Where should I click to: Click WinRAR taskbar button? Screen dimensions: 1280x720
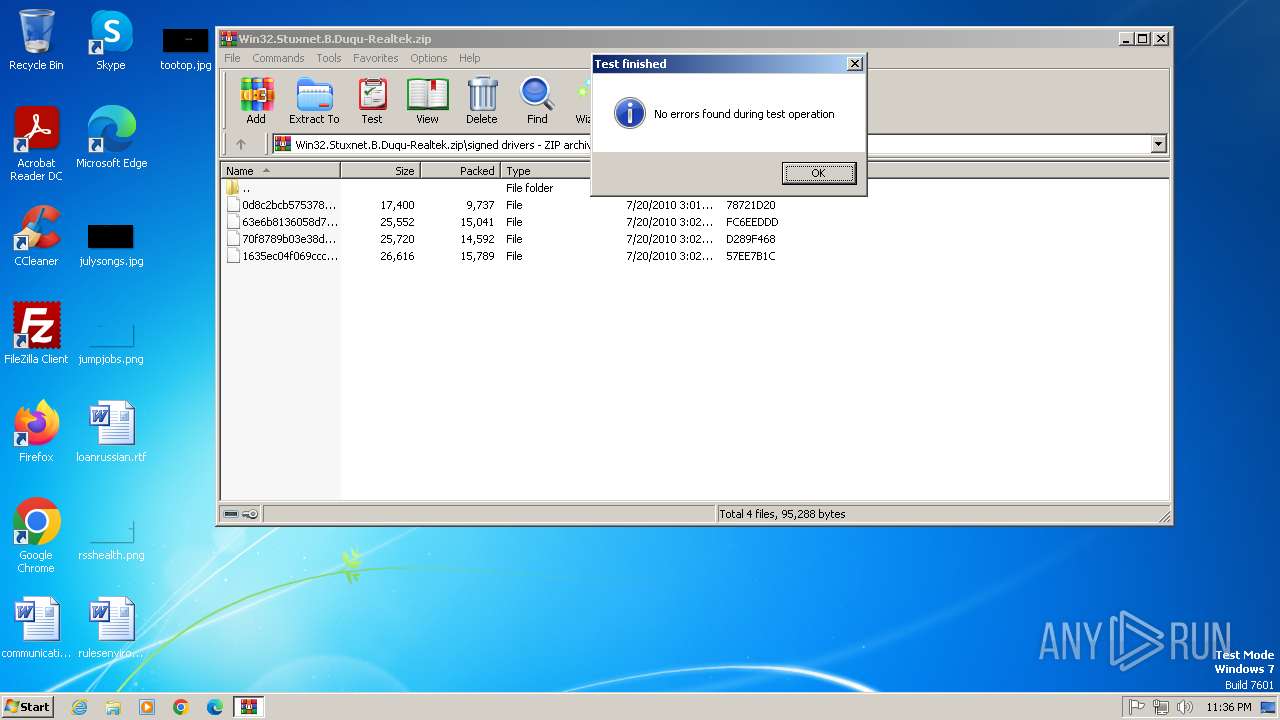point(248,707)
